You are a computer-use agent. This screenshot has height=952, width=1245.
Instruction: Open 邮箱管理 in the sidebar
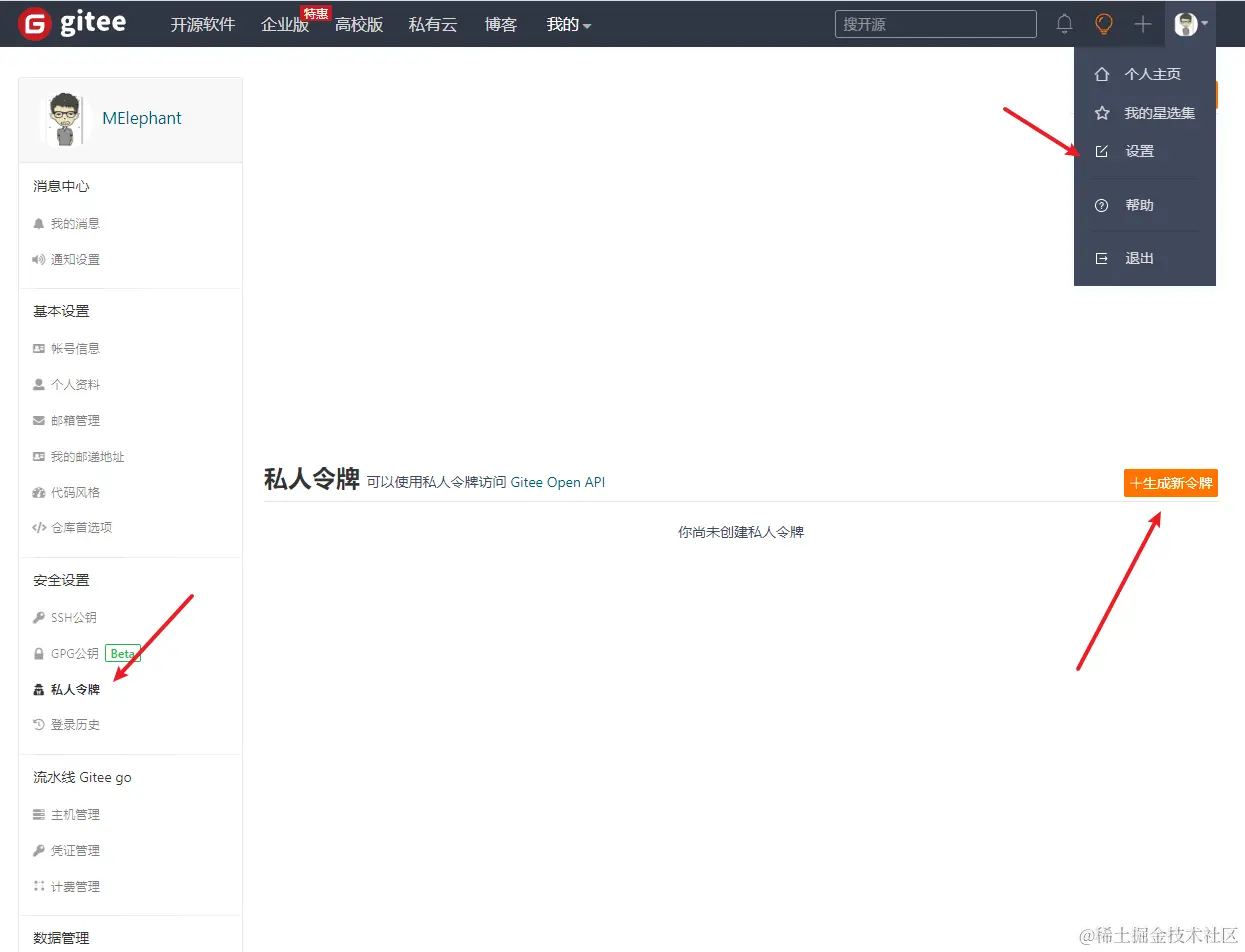75,421
